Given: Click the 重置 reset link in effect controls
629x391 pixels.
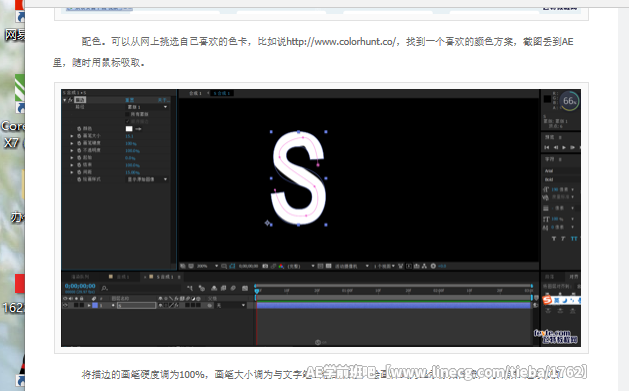Looking at the screenshot, I should pyautogui.click(x=130, y=100).
